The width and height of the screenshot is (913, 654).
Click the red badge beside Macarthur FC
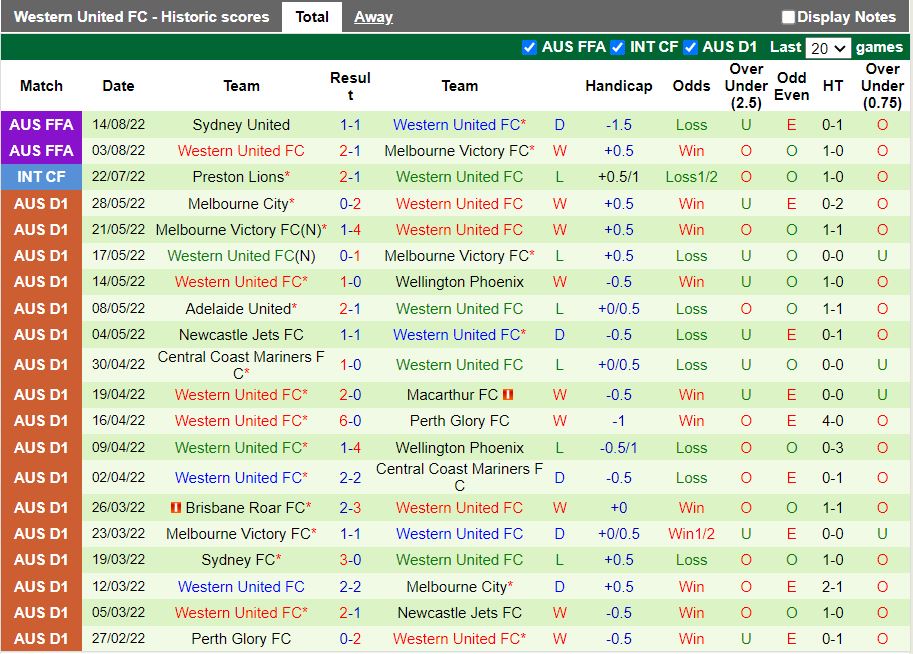point(508,393)
